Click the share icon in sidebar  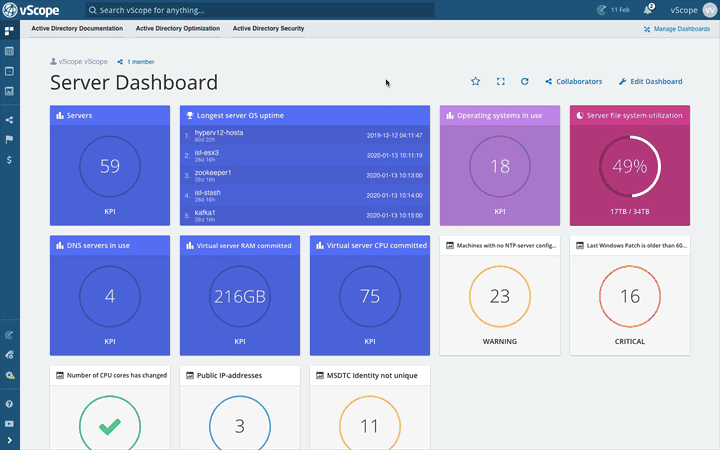(x=9, y=120)
